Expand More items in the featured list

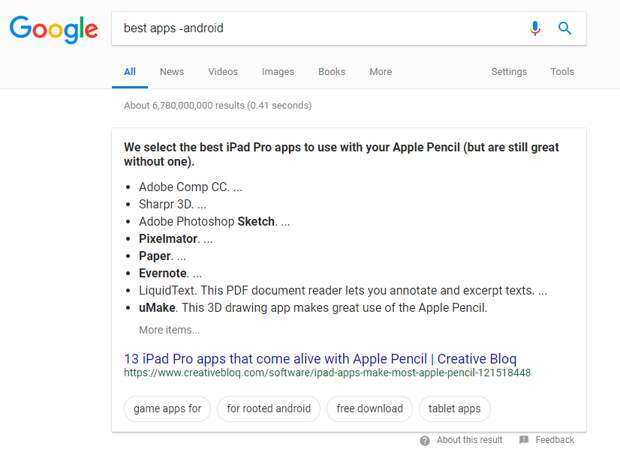click(x=169, y=330)
